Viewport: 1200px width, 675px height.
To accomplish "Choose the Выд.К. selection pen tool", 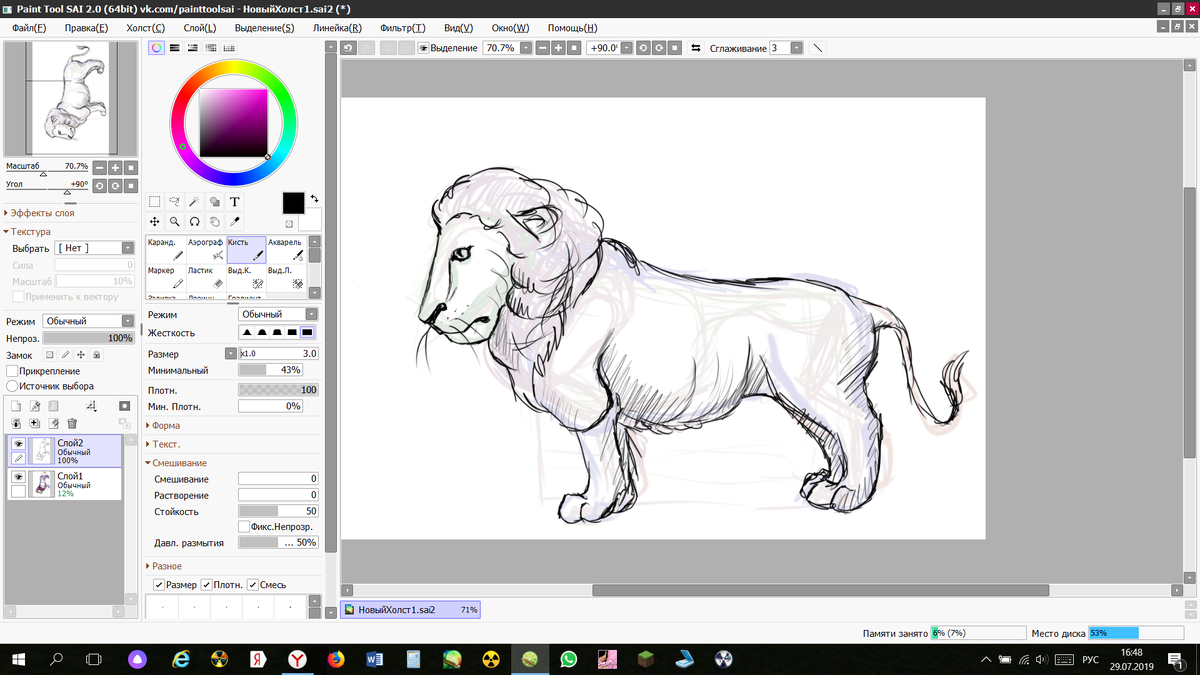I will 246,278.
